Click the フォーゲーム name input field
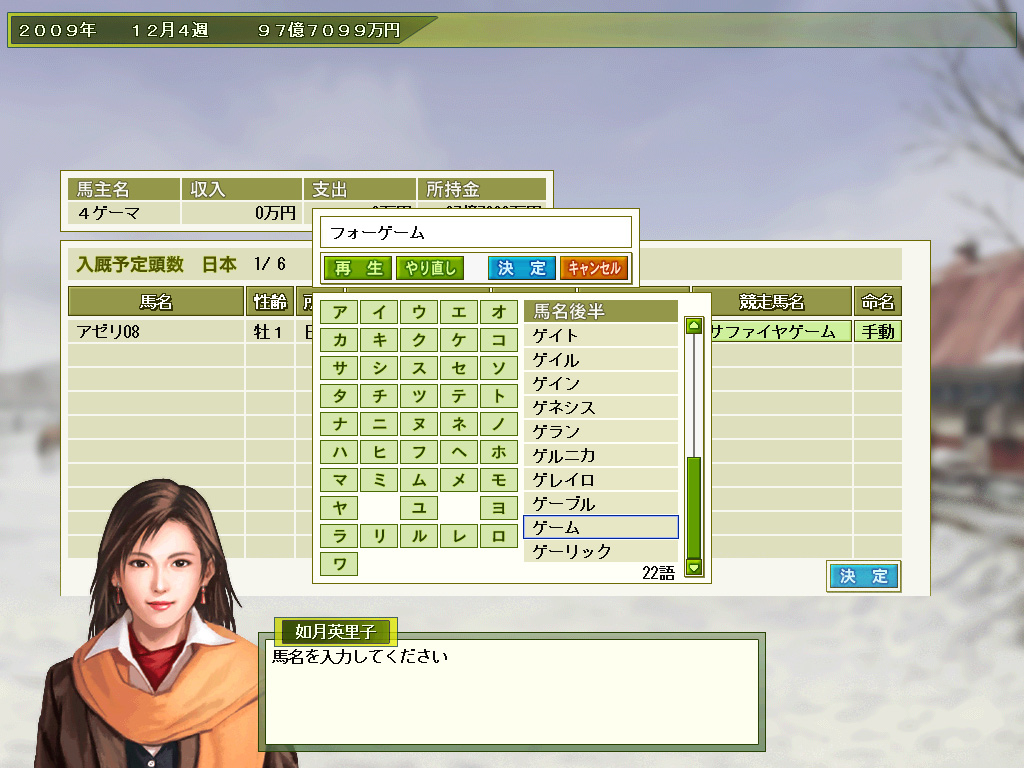 pyautogui.click(x=476, y=232)
